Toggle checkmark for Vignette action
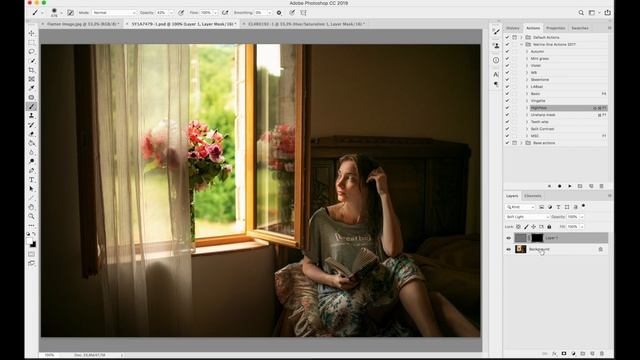The width and height of the screenshot is (640, 360). pyautogui.click(x=507, y=101)
